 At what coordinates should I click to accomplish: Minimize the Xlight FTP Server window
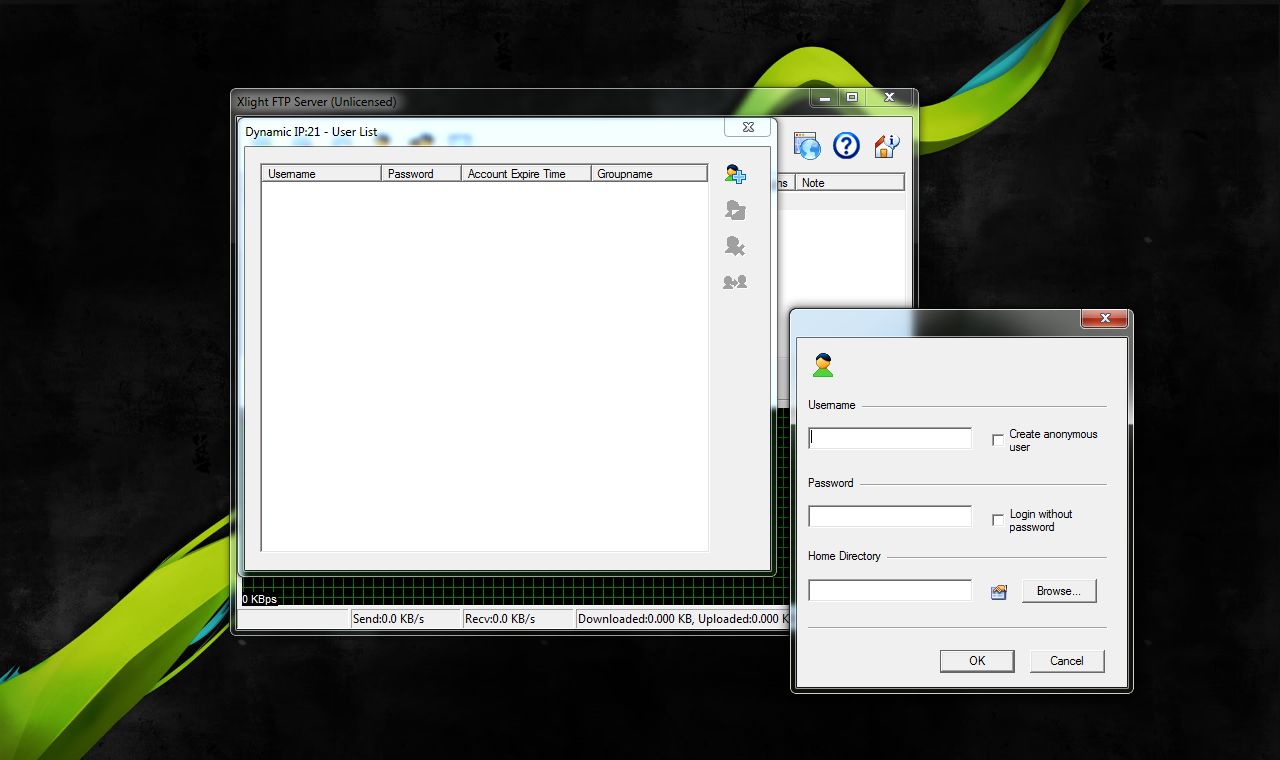pos(826,98)
